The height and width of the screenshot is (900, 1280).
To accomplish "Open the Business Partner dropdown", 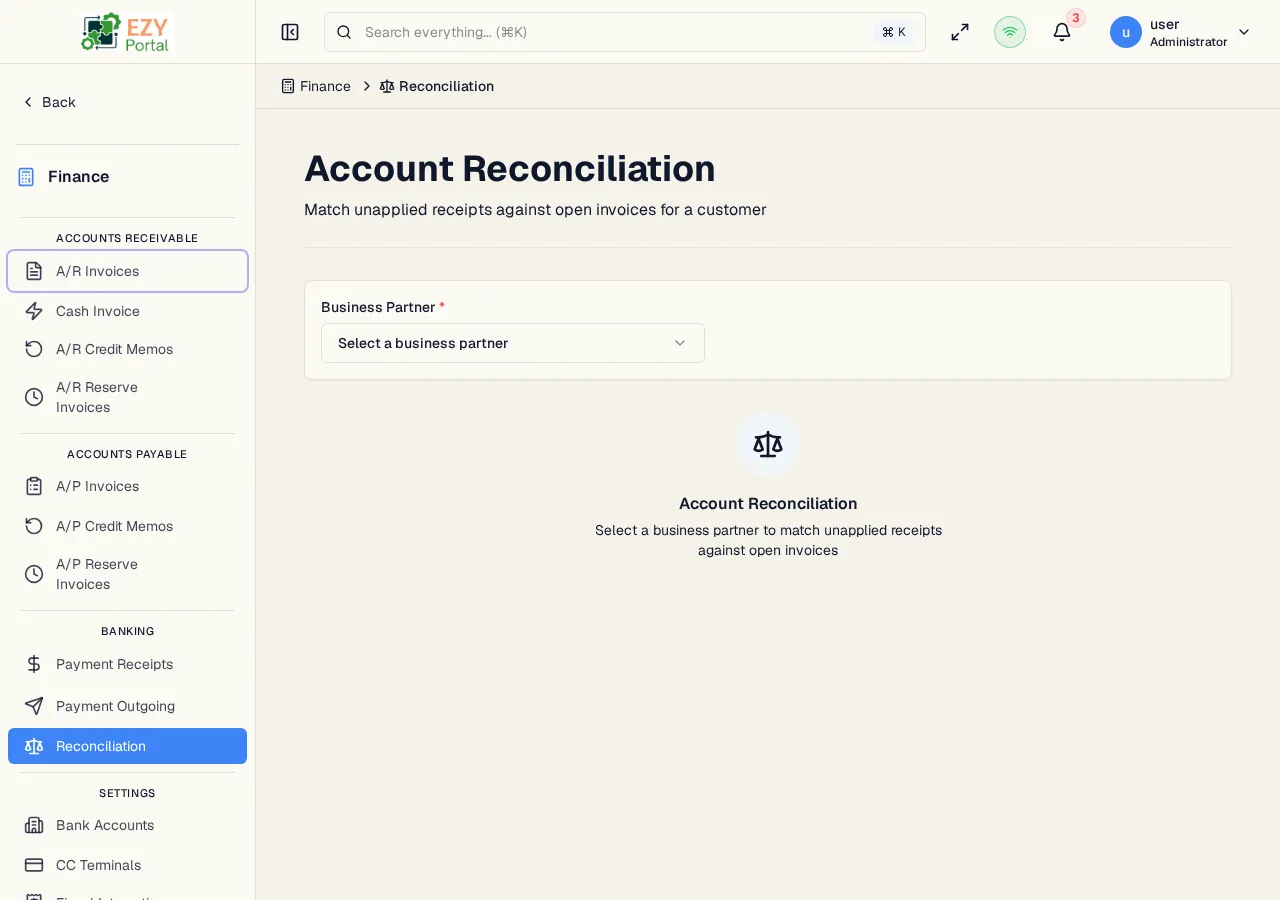I will click(513, 343).
